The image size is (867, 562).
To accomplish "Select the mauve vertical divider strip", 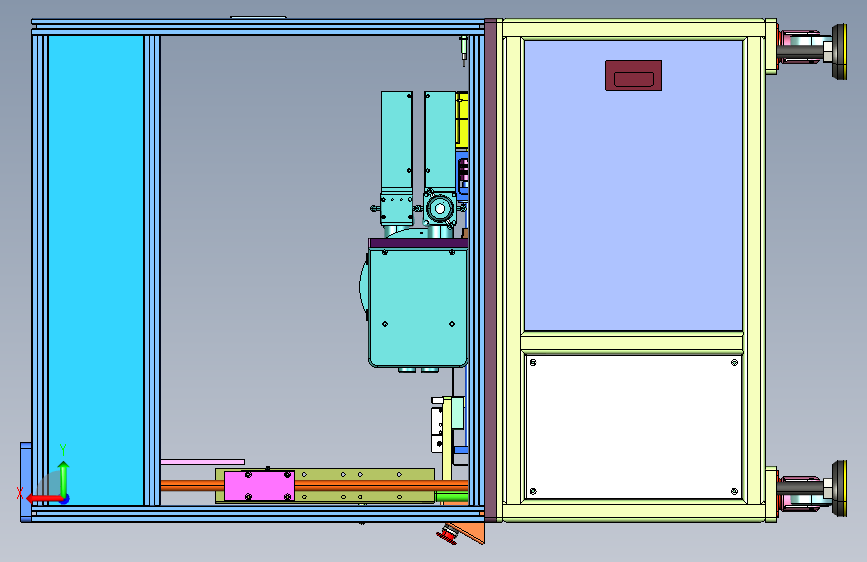I will coord(490,270).
